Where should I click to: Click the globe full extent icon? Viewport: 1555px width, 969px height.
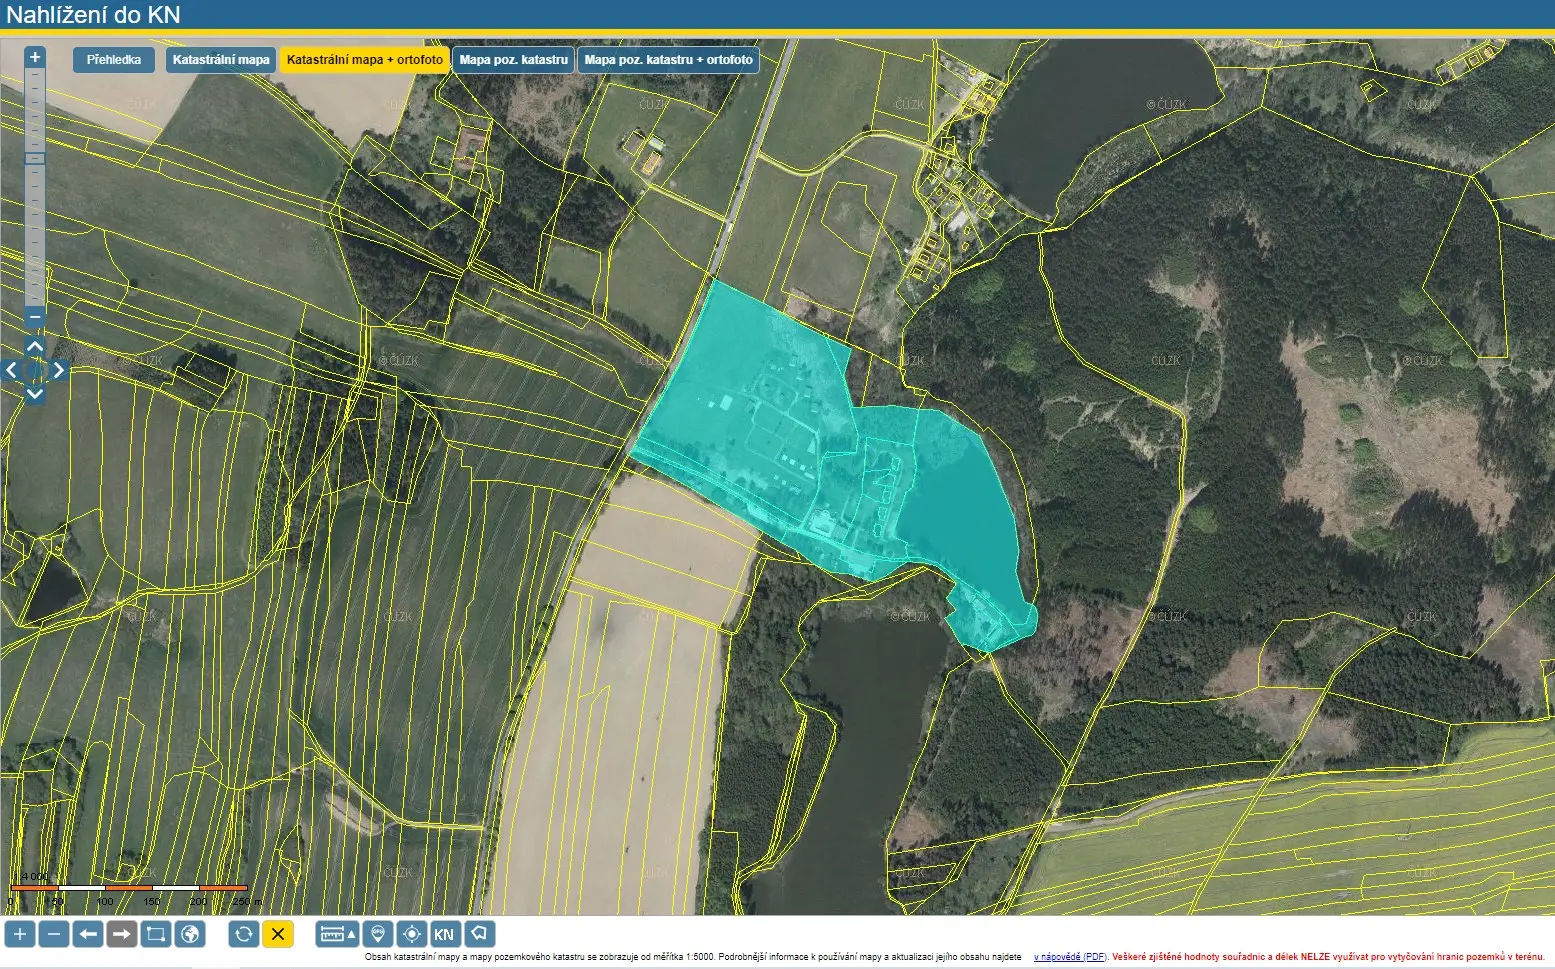point(189,934)
